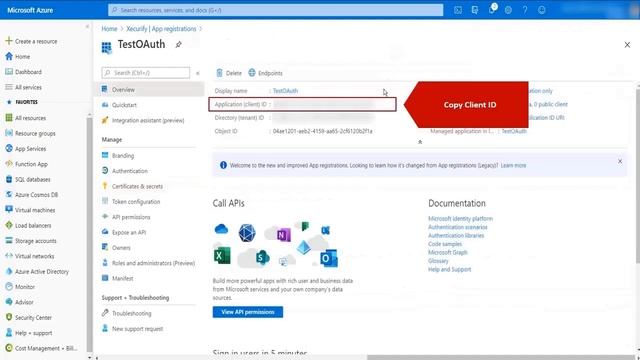Open Authentication libraries documentation link
Image resolution: width=640 pixels, height=360 pixels.
tap(456, 236)
